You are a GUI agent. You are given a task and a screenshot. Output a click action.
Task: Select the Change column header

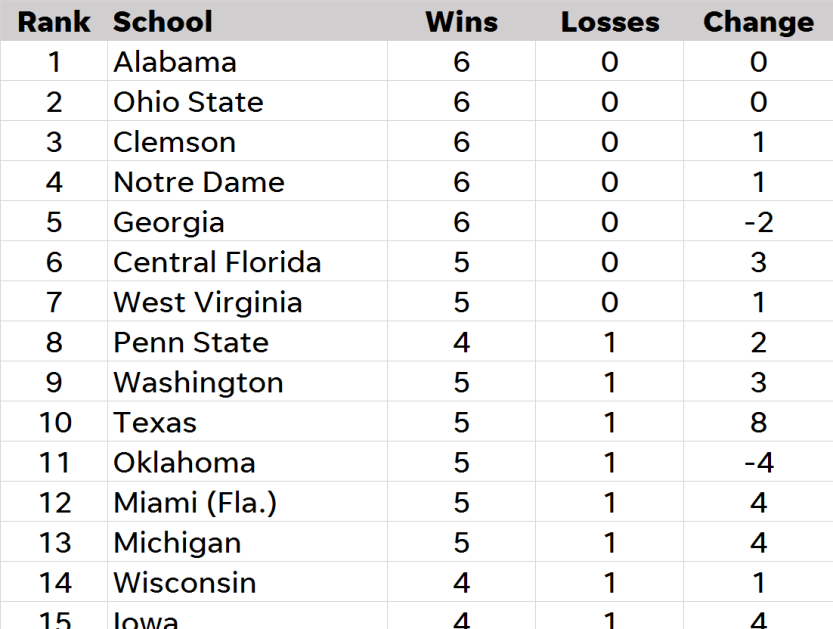pyautogui.click(x=758, y=22)
